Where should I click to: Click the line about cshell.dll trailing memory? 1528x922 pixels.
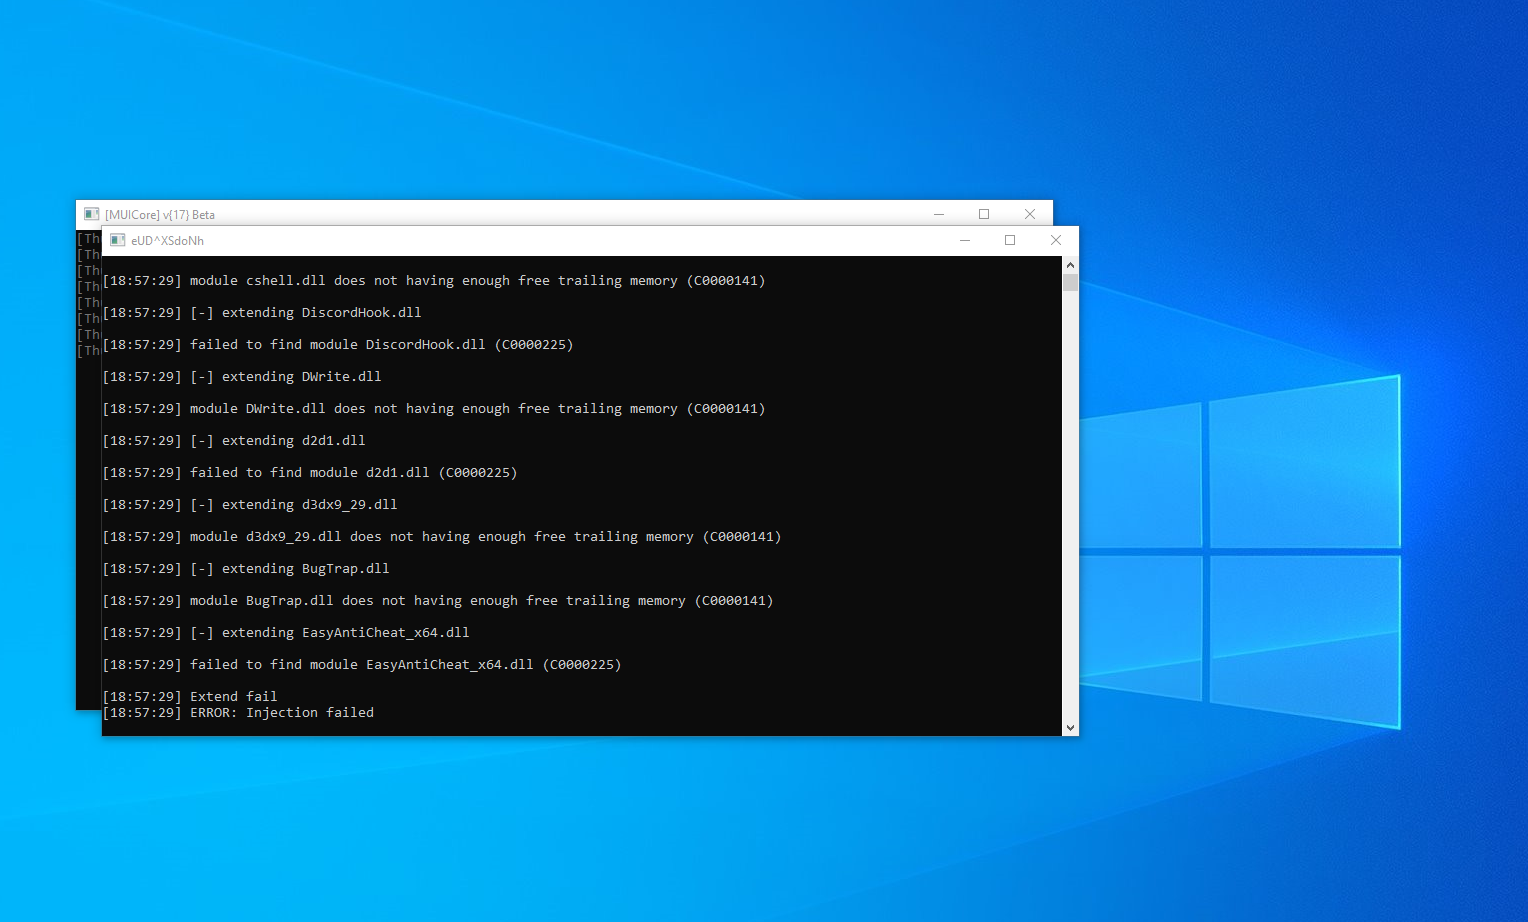click(x=434, y=281)
